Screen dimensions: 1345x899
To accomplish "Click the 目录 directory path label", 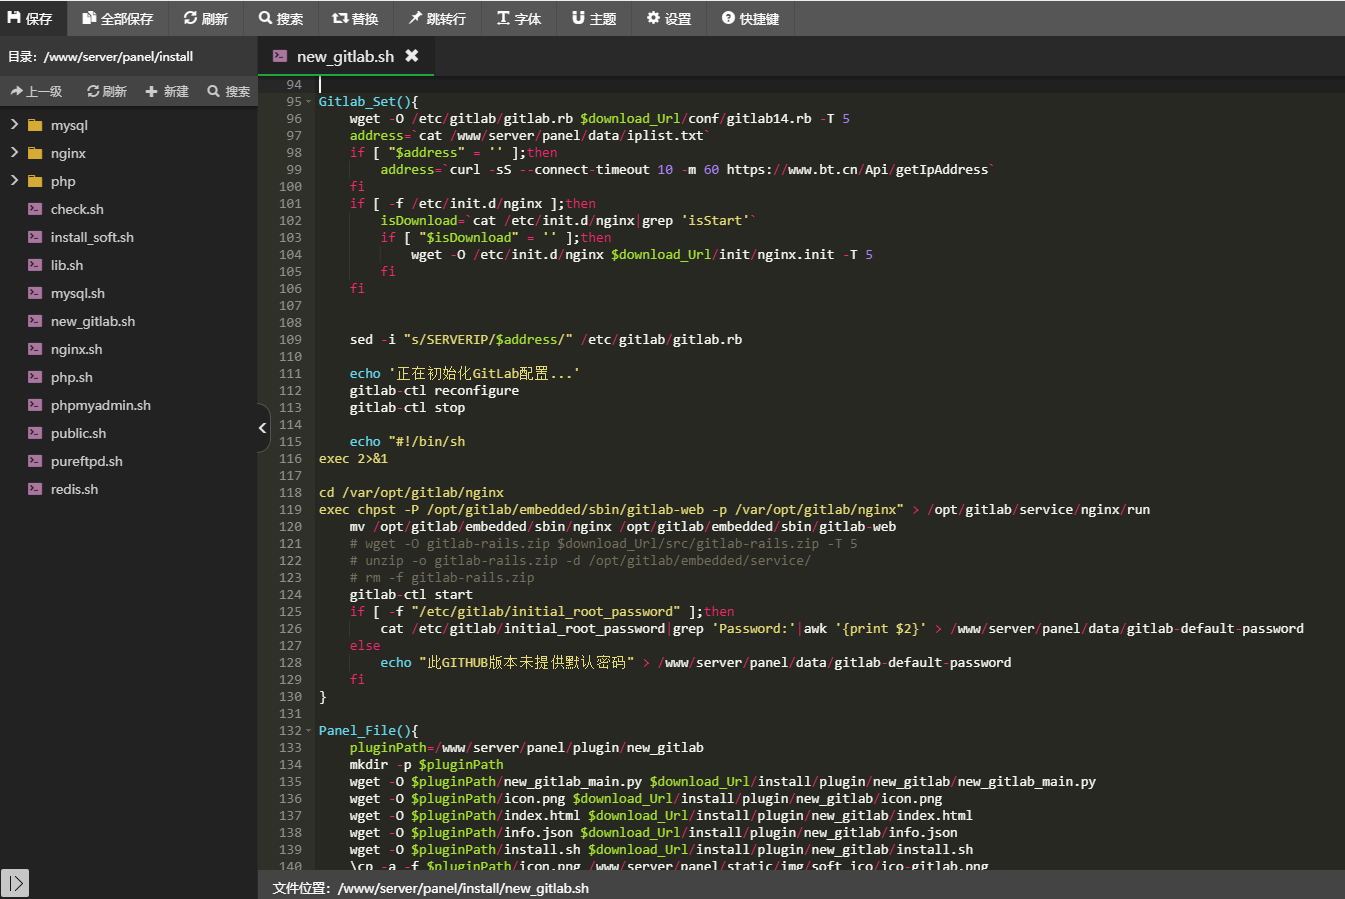I will point(101,57).
